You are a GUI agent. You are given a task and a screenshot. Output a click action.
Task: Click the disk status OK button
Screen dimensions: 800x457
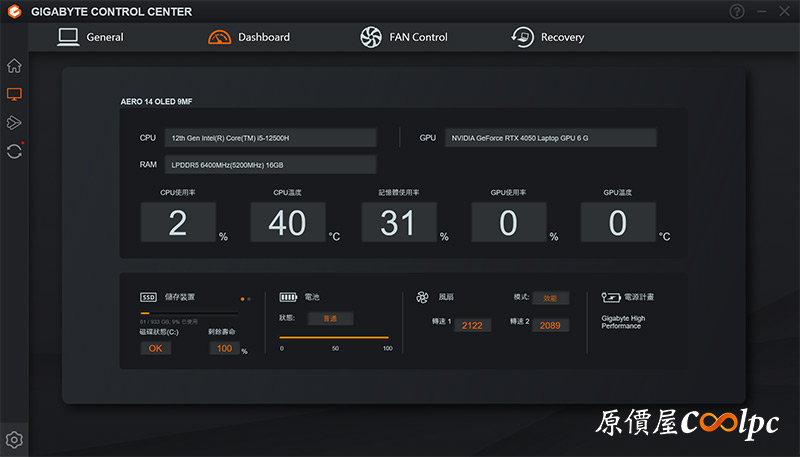156,348
